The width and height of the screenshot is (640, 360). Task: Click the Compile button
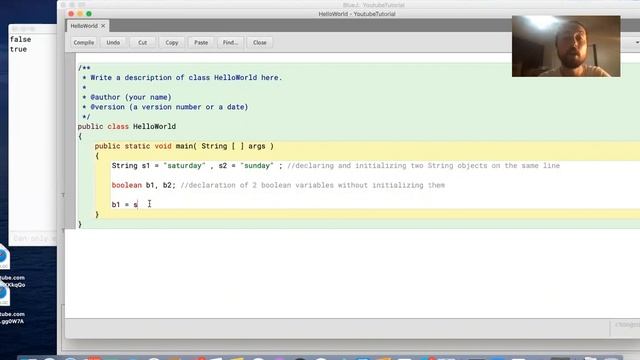pyautogui.click(x=84, y=42)
